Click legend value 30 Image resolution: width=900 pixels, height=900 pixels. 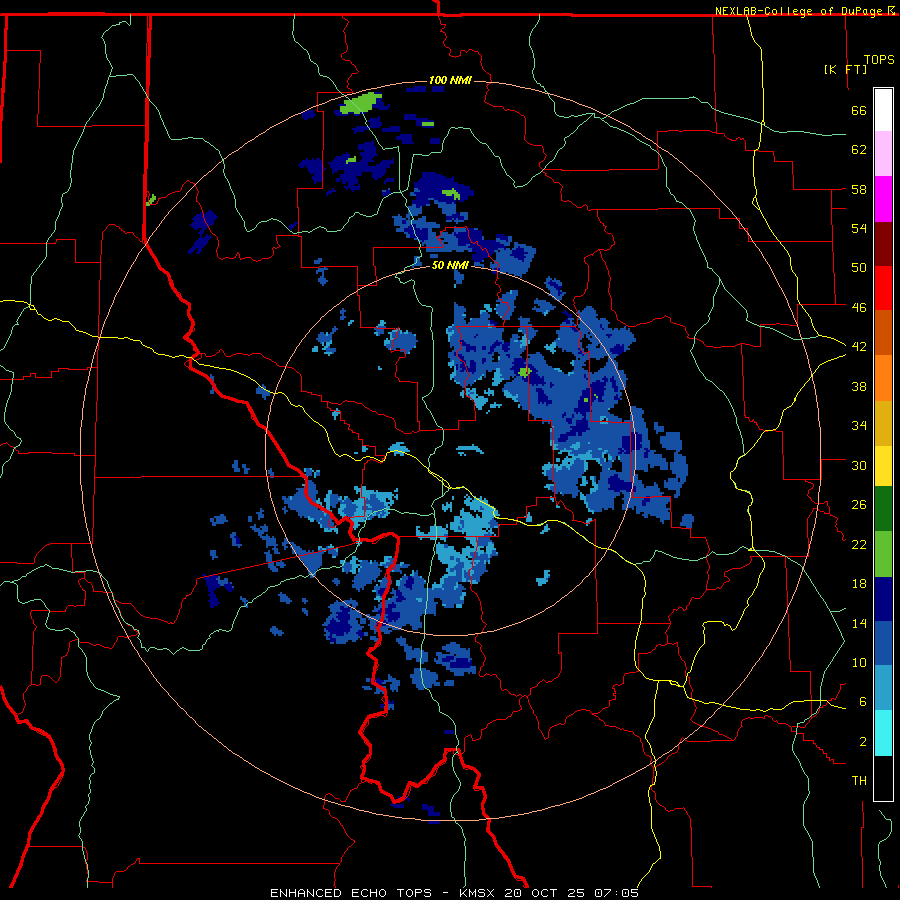coord(859,465)
